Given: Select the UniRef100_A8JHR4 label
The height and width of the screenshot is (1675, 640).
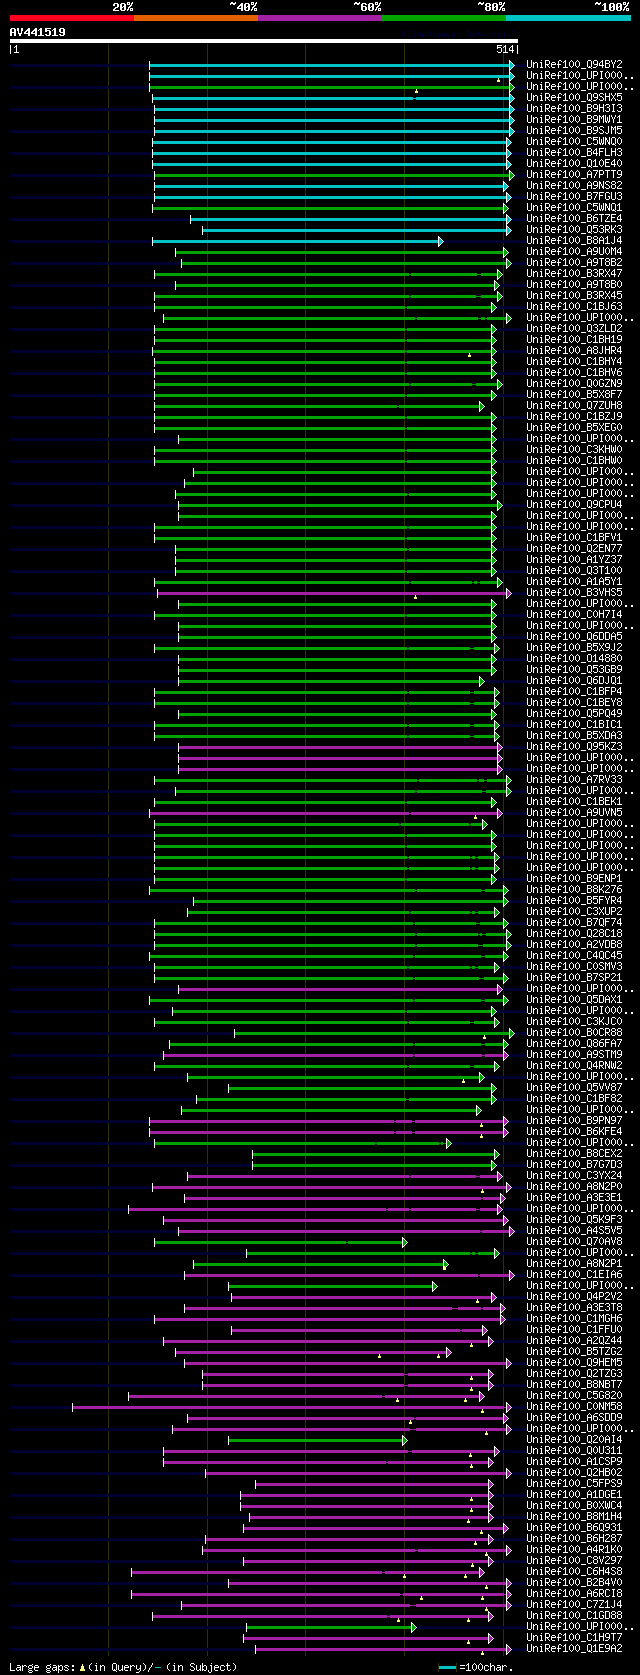Looking at the screenshot, I should (574, 350).
